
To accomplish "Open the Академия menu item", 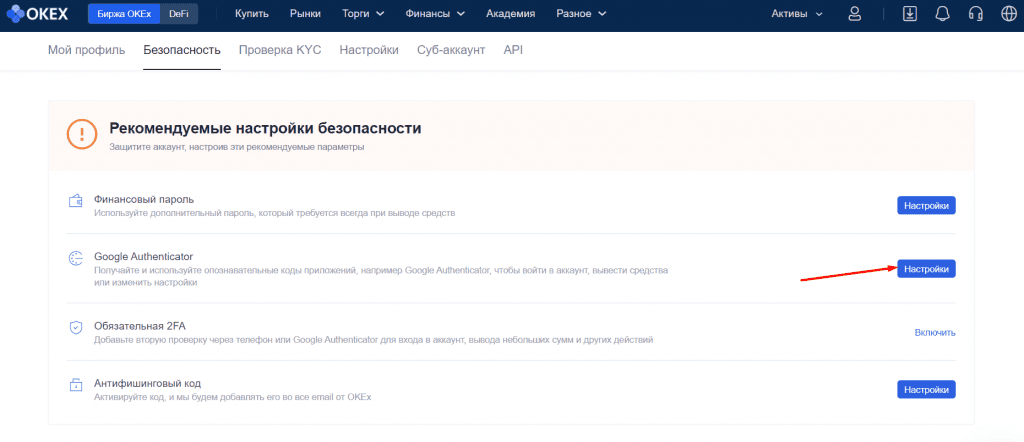I will [511, 14].
